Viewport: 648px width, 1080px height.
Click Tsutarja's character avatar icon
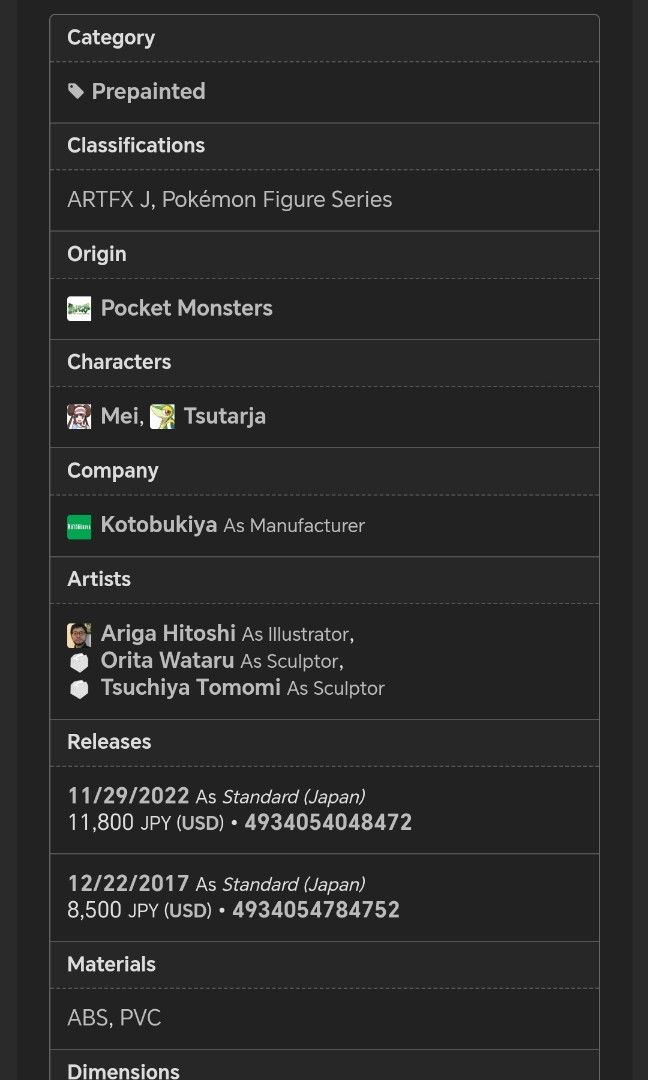pyautogui.click(x=162, y=416)
